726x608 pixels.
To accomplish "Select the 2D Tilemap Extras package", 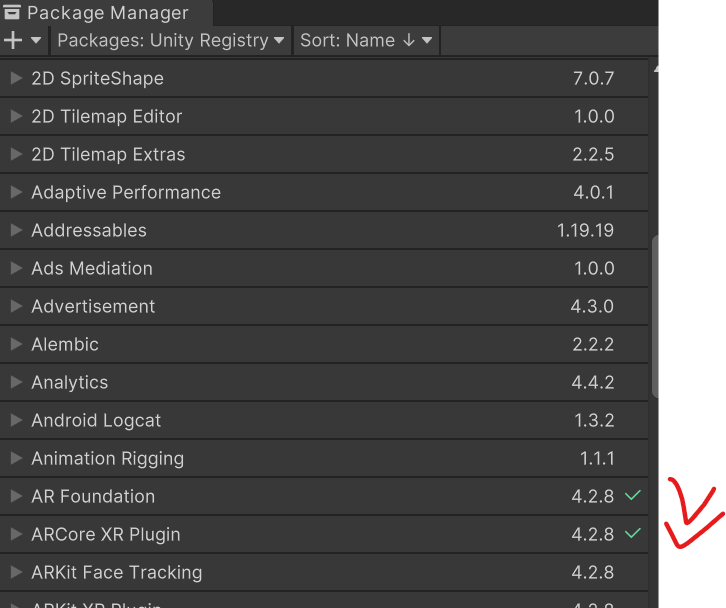I will (x=324, y=154).
